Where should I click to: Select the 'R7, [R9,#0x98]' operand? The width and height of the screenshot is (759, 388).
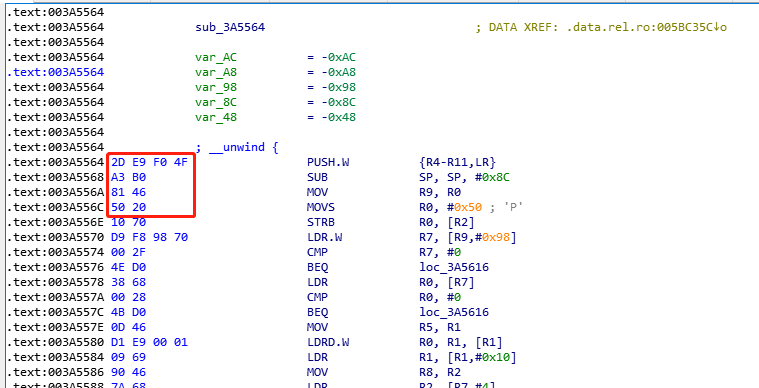pyautogui.click(x=468, y=238)
